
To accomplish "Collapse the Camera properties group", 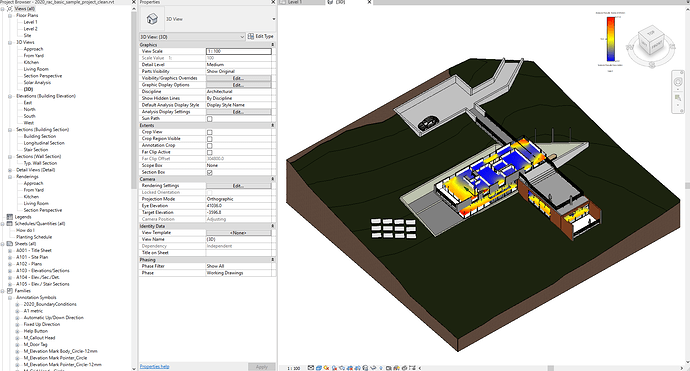I will coord(272,179).
